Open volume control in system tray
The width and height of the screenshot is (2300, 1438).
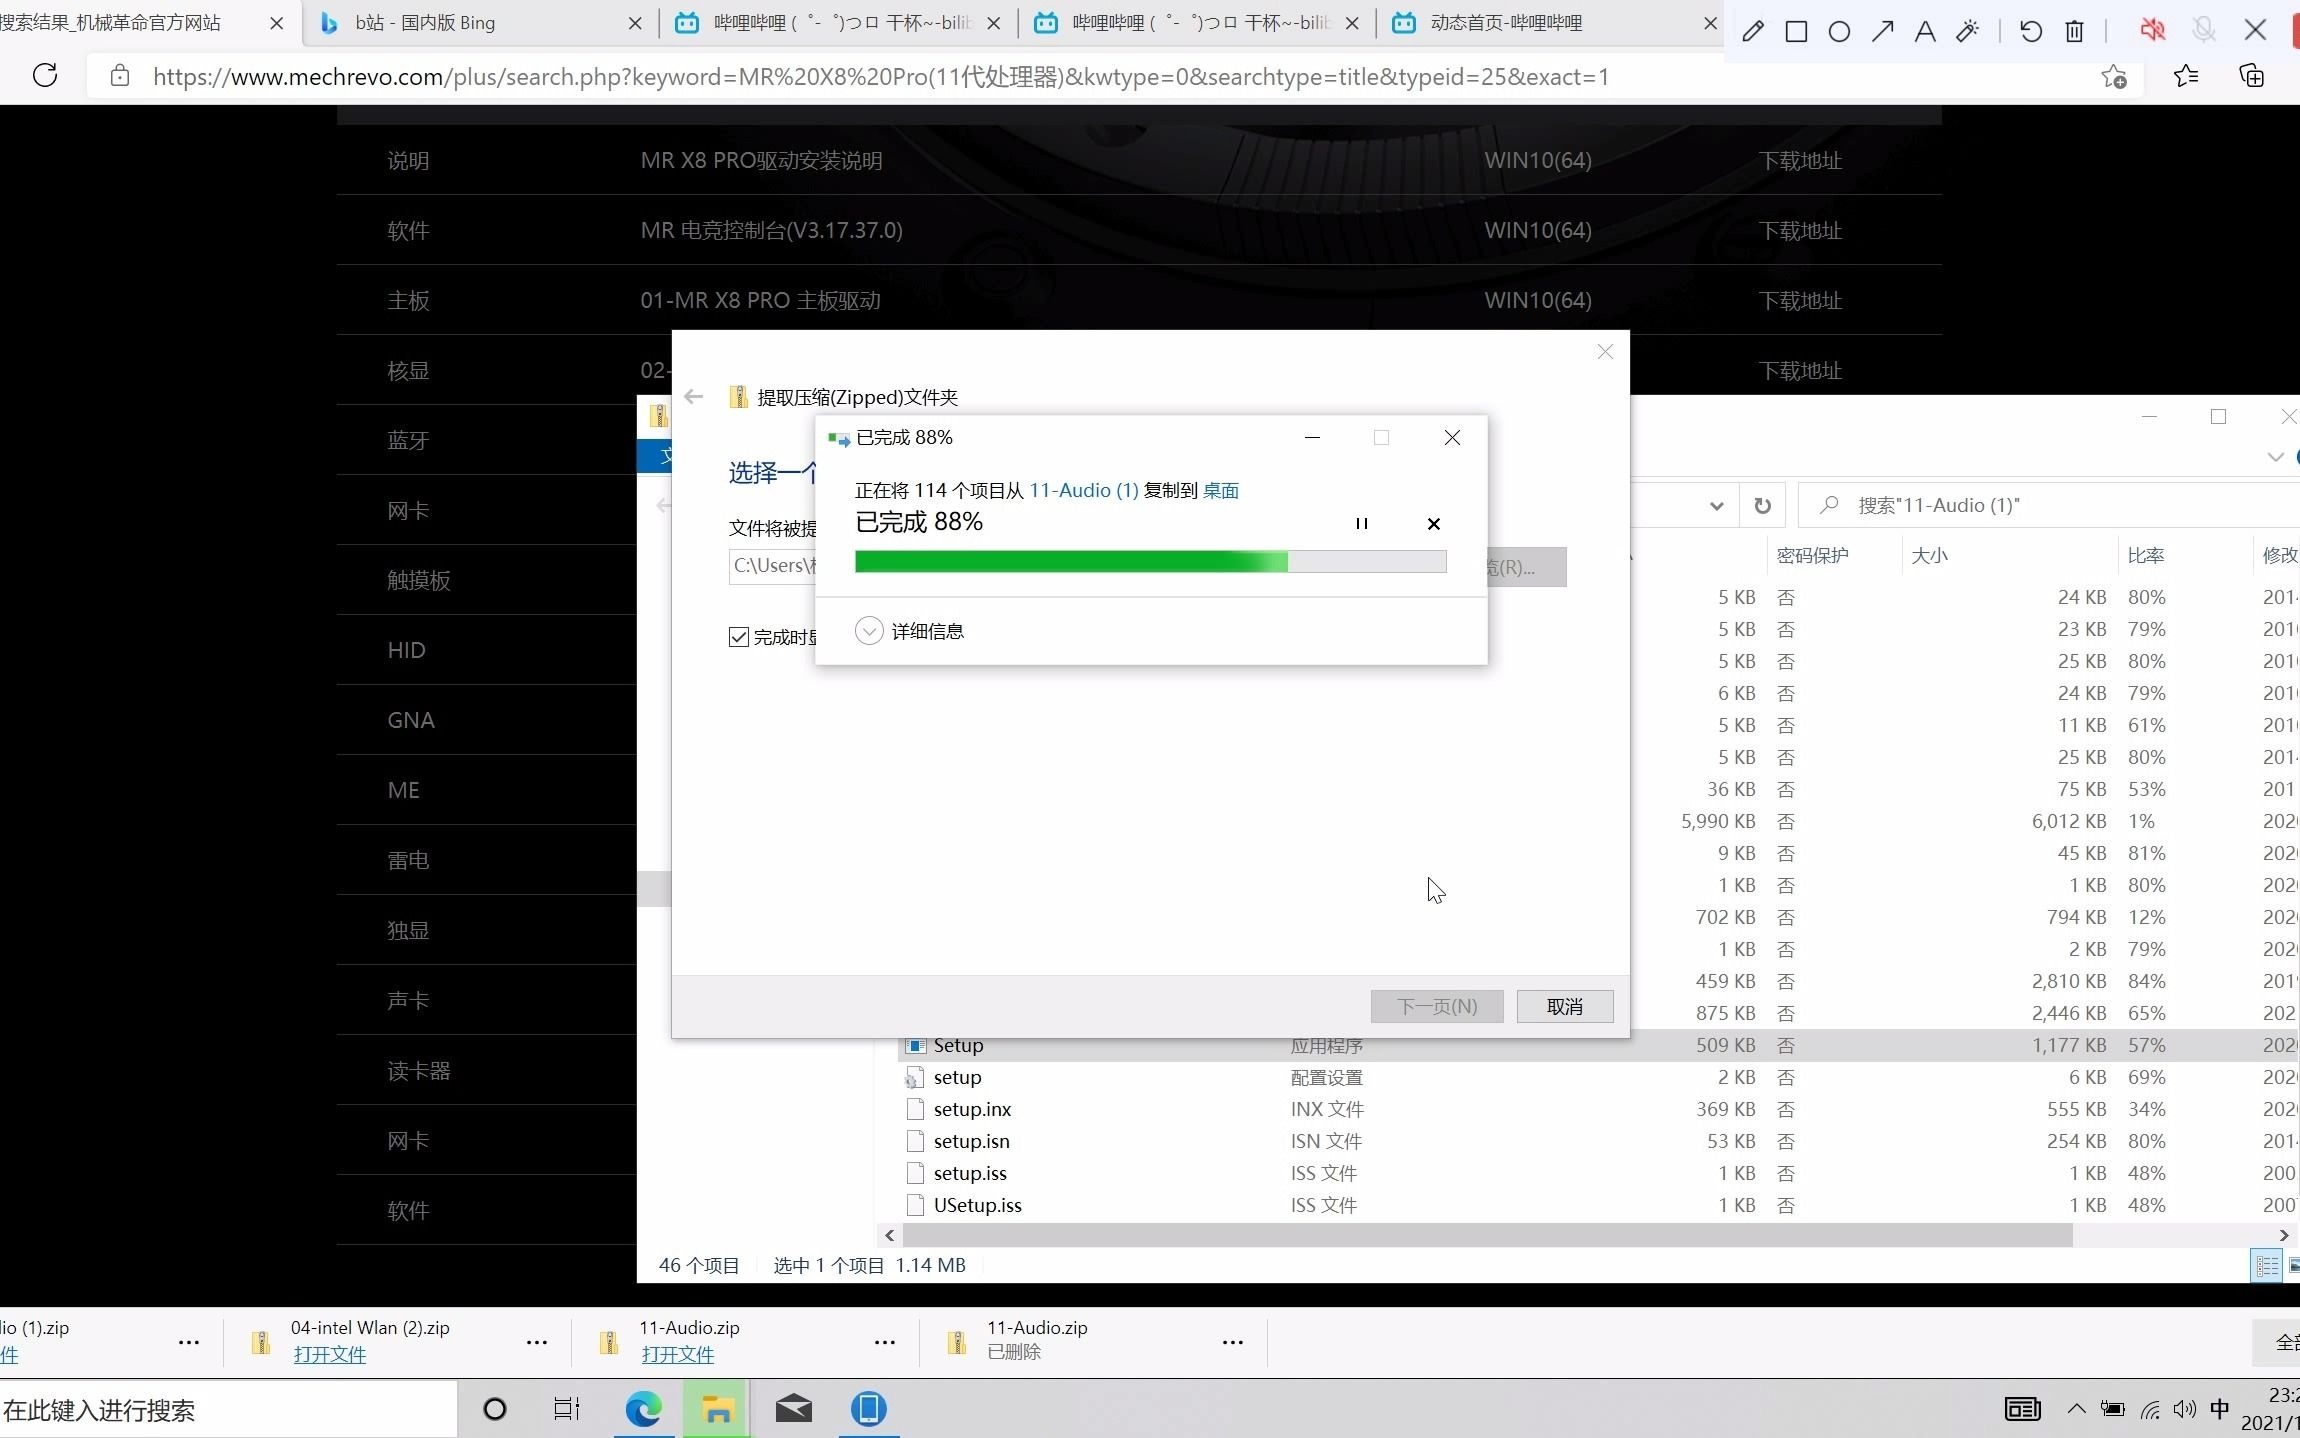[x=2185, y=1409]
